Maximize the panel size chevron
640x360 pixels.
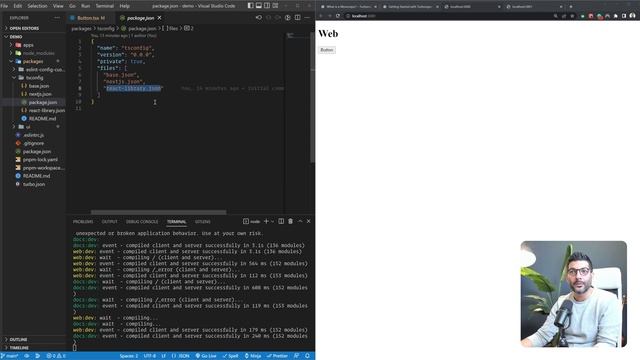300,221
